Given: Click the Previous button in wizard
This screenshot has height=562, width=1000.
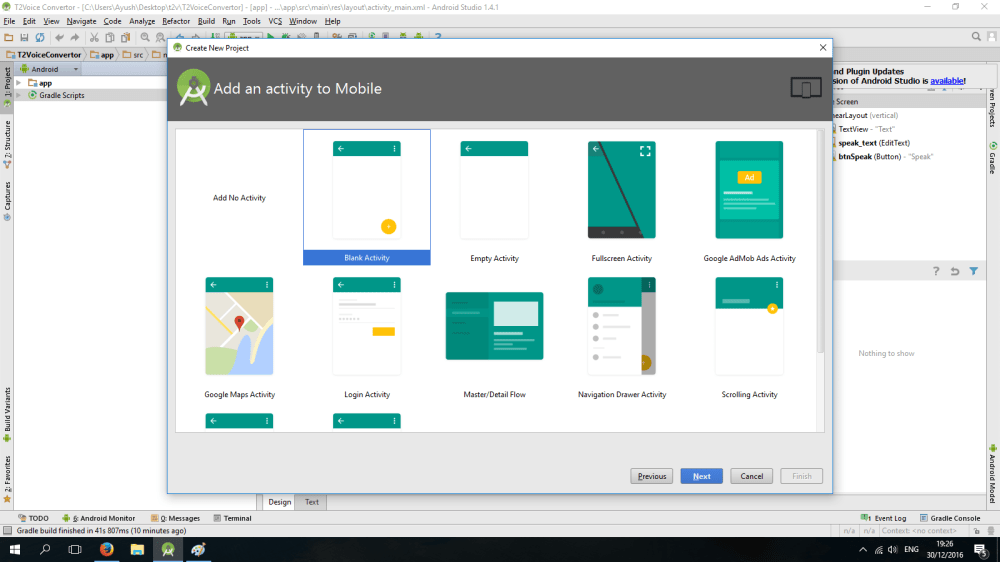Looking at the screenshot, I should [x=652, y=476].
